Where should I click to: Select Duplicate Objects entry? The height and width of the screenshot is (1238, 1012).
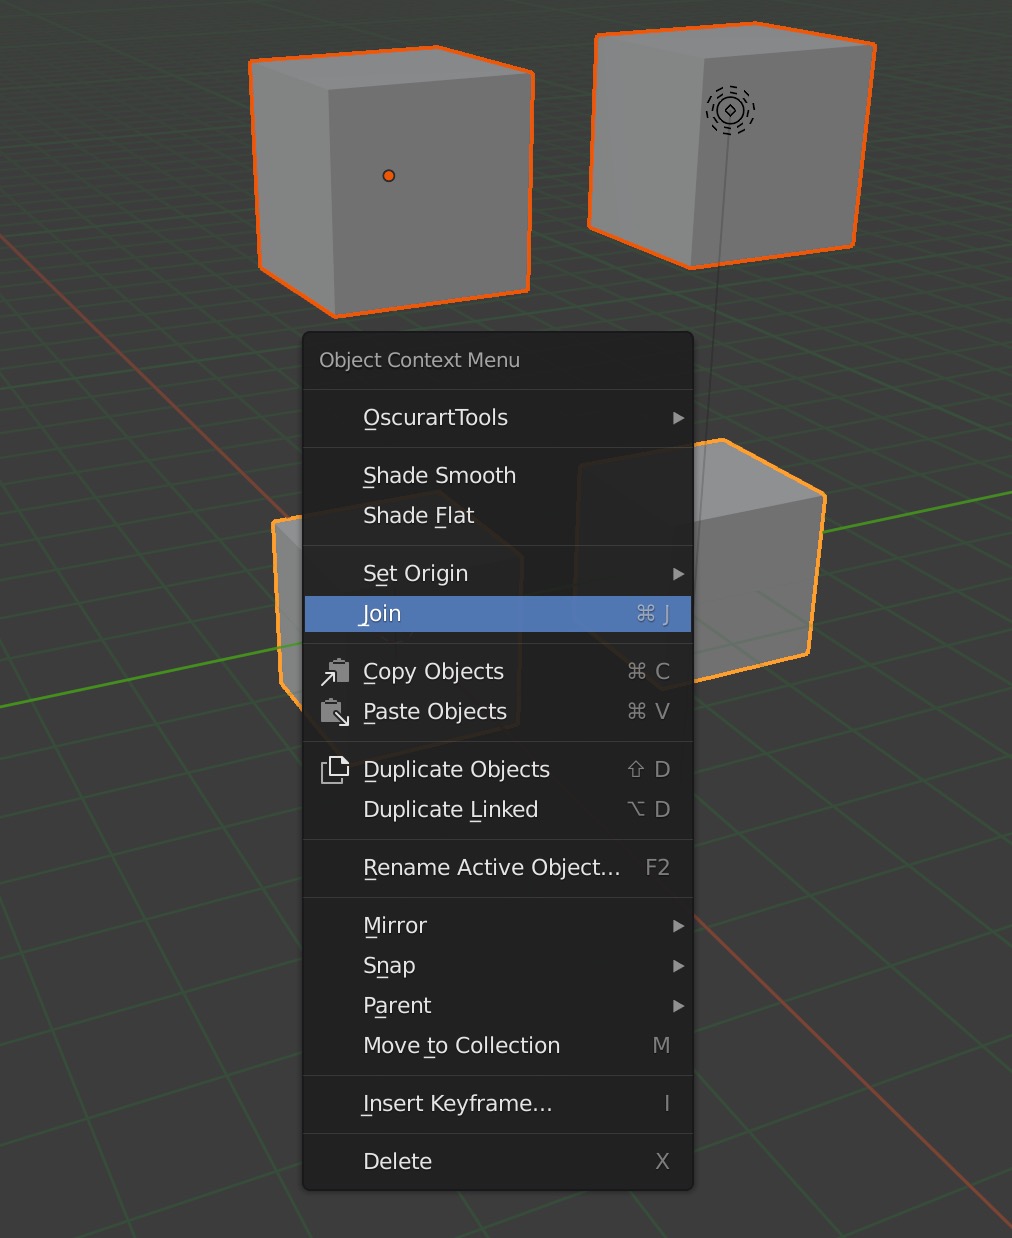[x=497, y=770]
